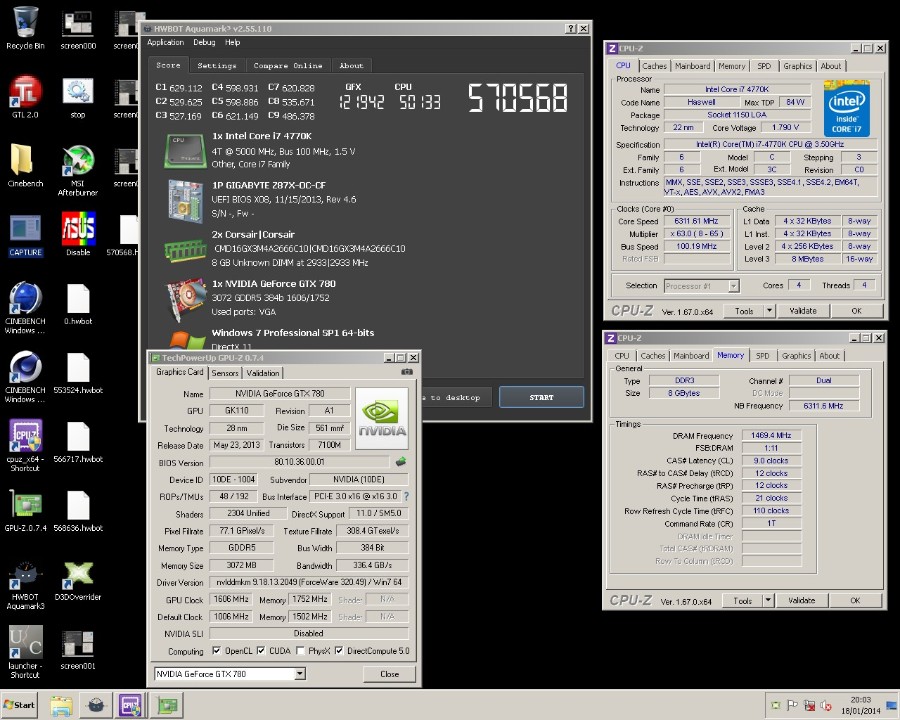The height and width of the screenshot is (720, 900).
Task: Launch the GTL 2.0 desktop shortcut
Action: coord(25,96)
